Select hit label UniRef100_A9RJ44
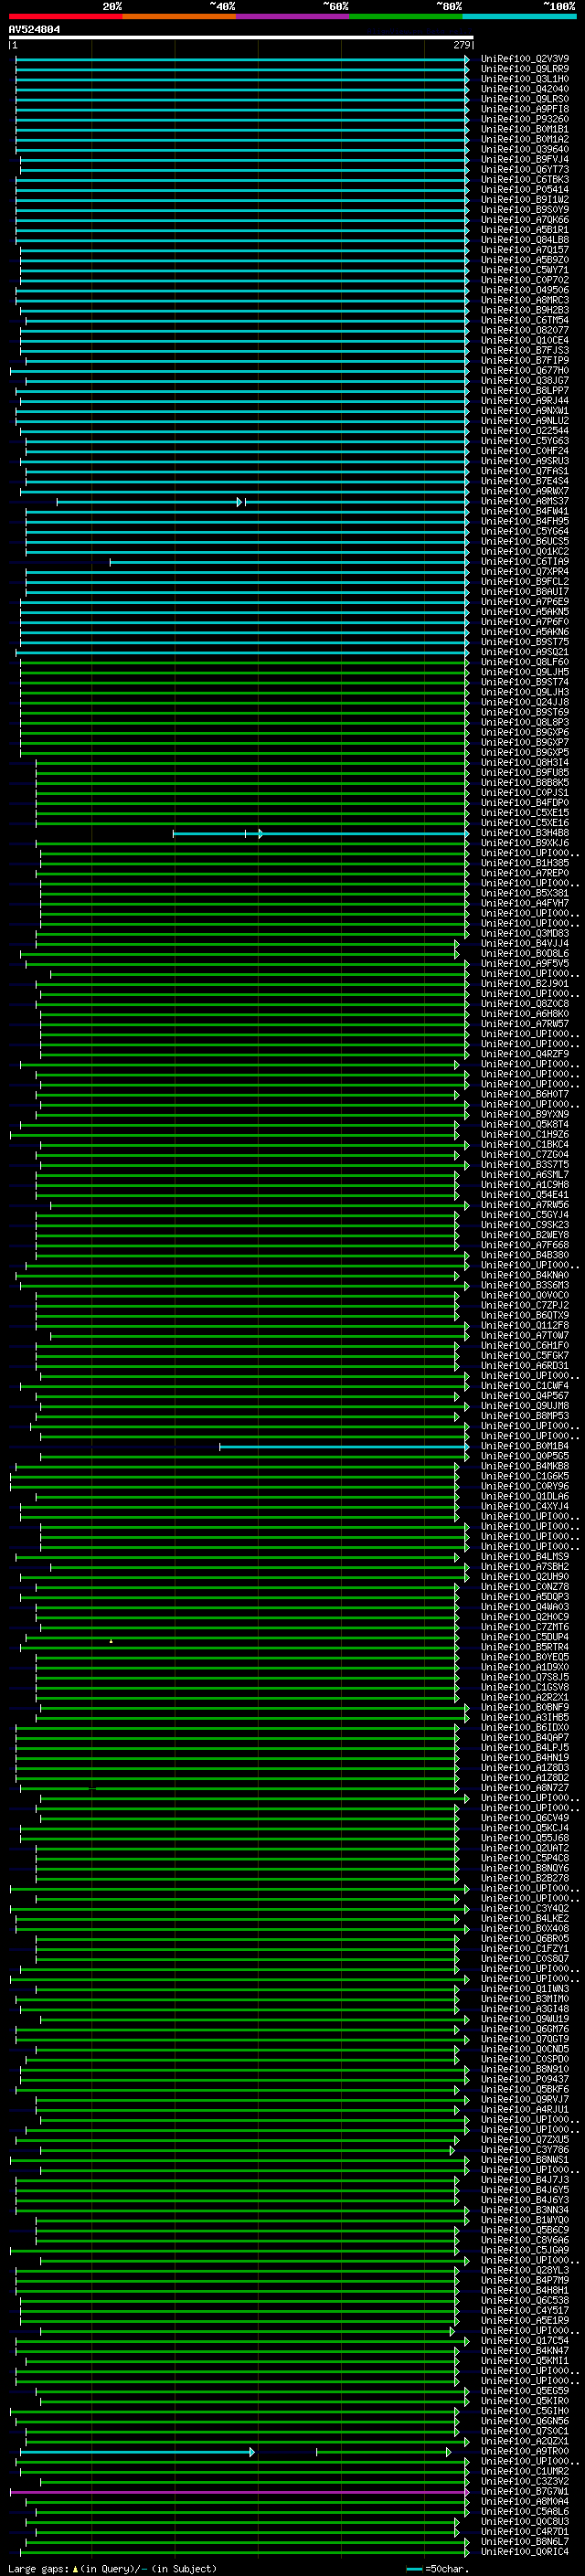Image resolution: width=585 pixels, height=2576 pixels. [x=525, y=401]
